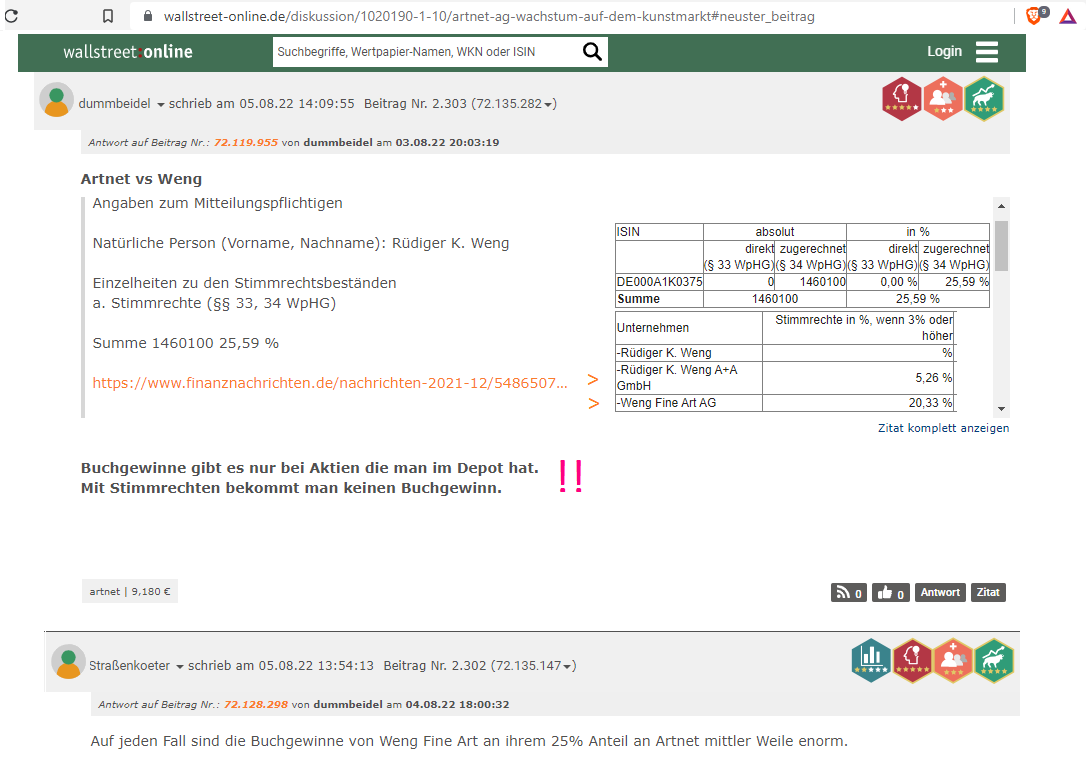The width and height of the screenshot is (1086, 768).
Task: Bookmark this page with the bookmark icon
Action: pyautogui.click(x=108, y=16)
